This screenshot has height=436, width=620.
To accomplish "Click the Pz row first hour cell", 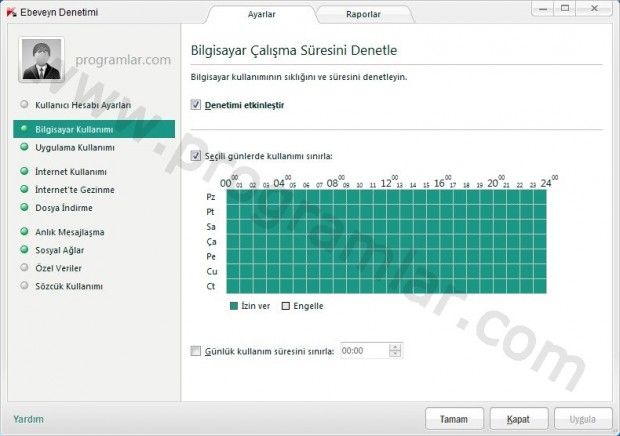I will pos(233,197).
